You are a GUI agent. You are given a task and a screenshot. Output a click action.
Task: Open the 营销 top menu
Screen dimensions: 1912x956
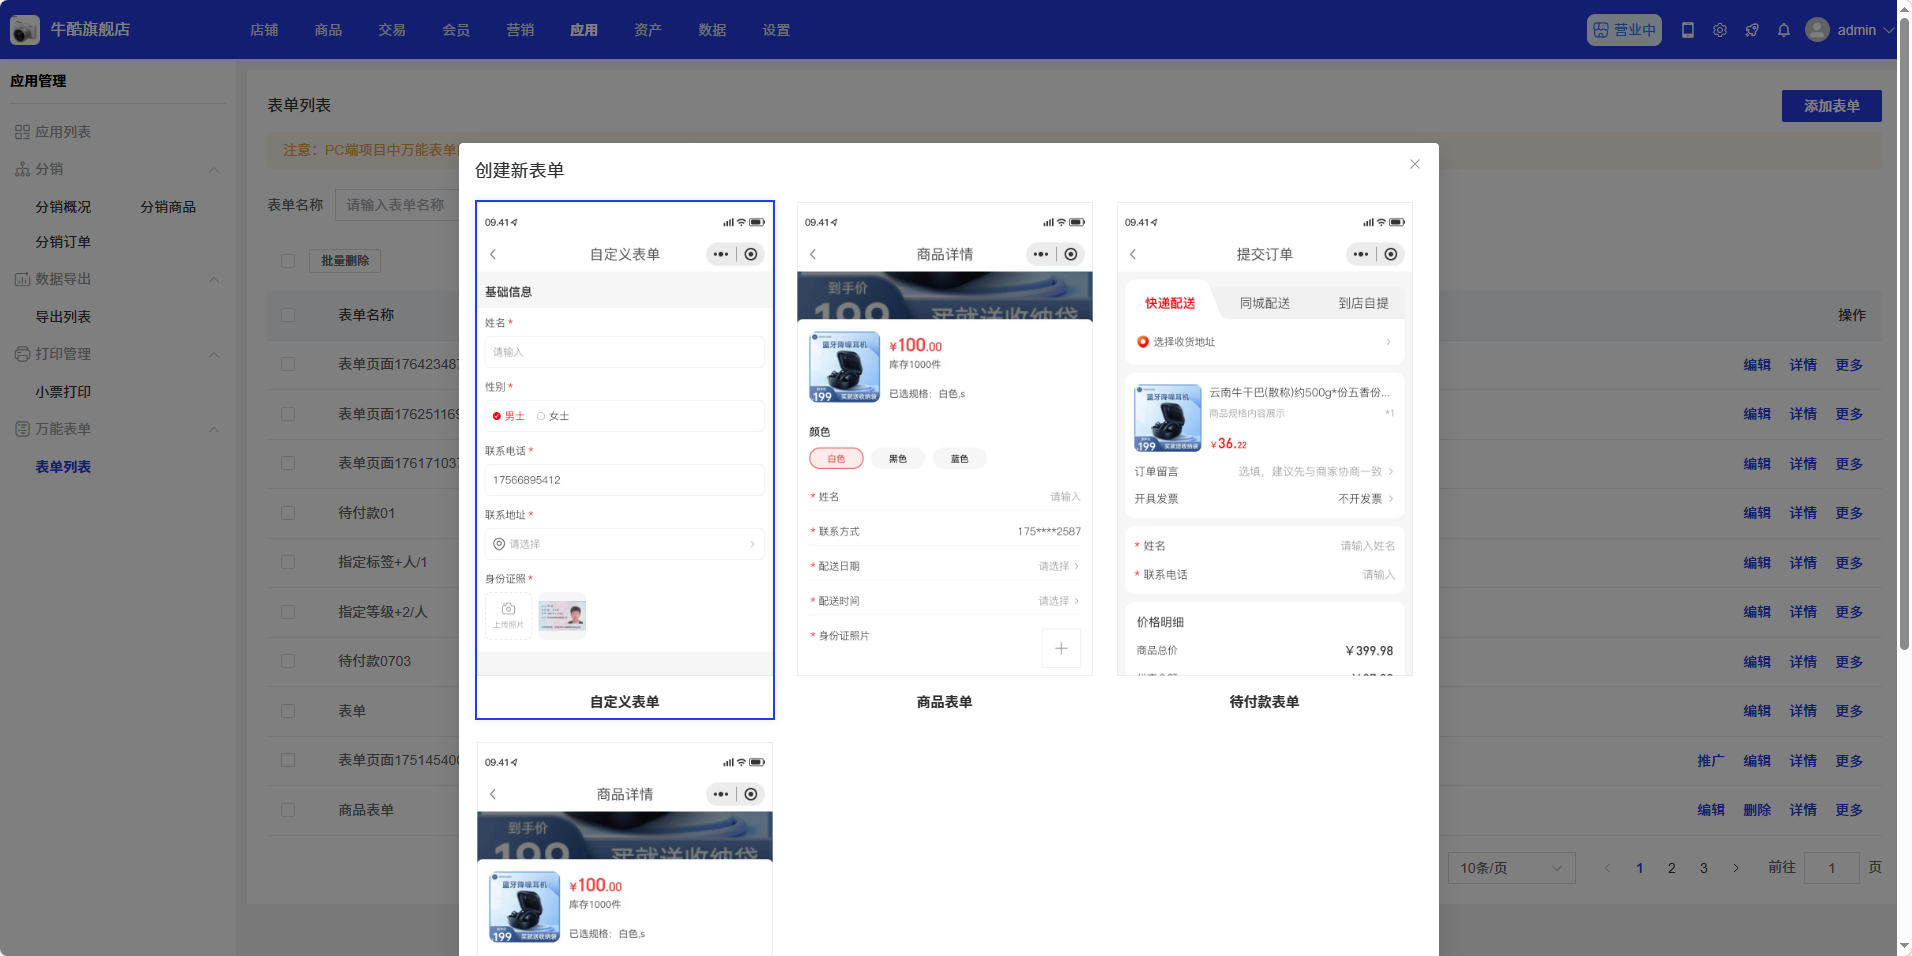[520, 30]
